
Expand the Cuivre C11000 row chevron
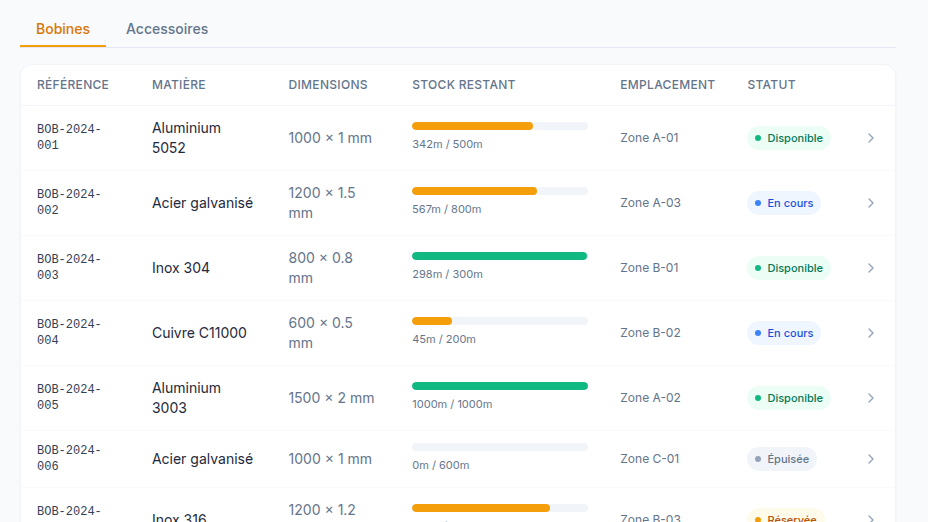871,333
